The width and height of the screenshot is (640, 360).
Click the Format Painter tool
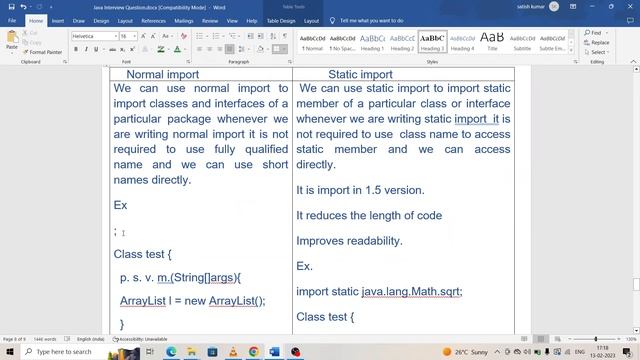[x=42, y=52]
